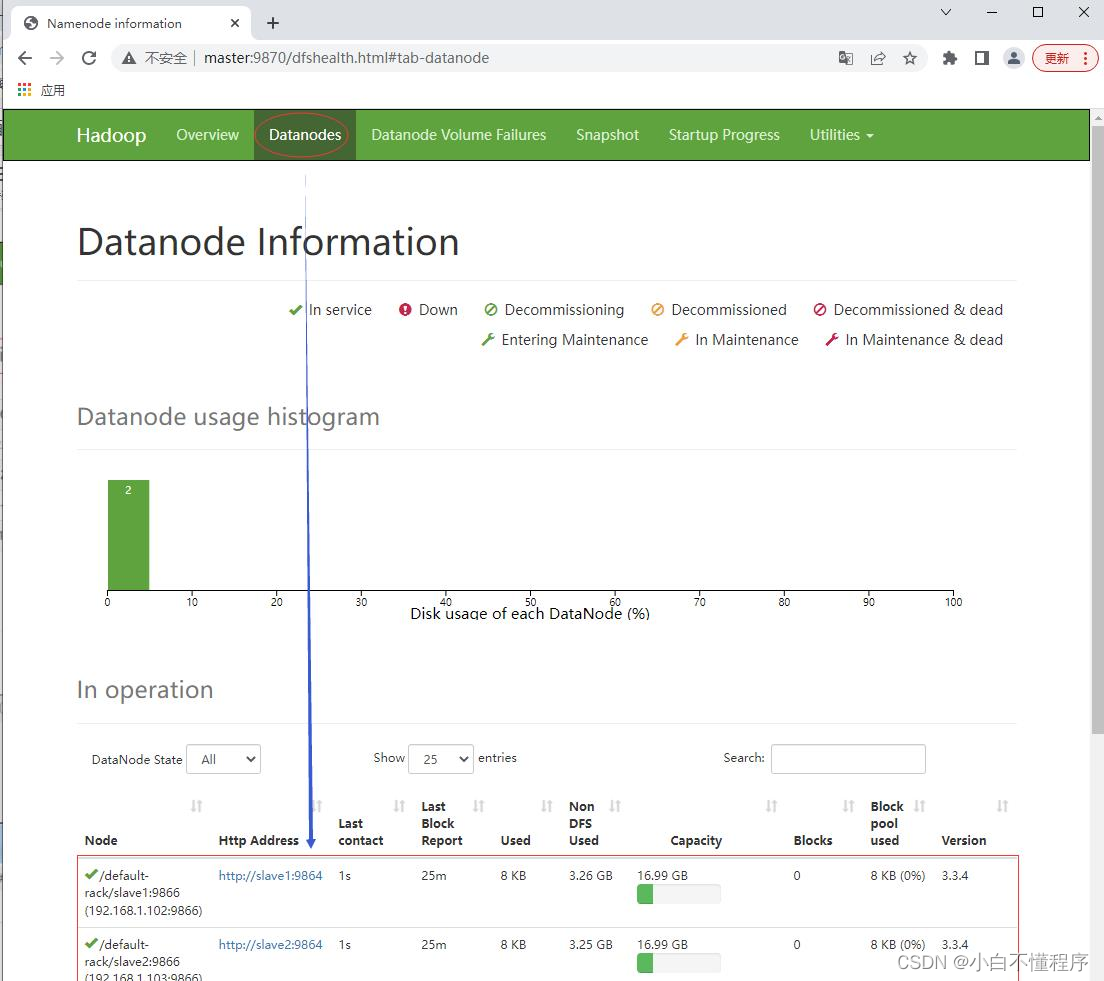Switch to the Overview tab
This screenshot has height=981, width=1104.
pos(207,135)
